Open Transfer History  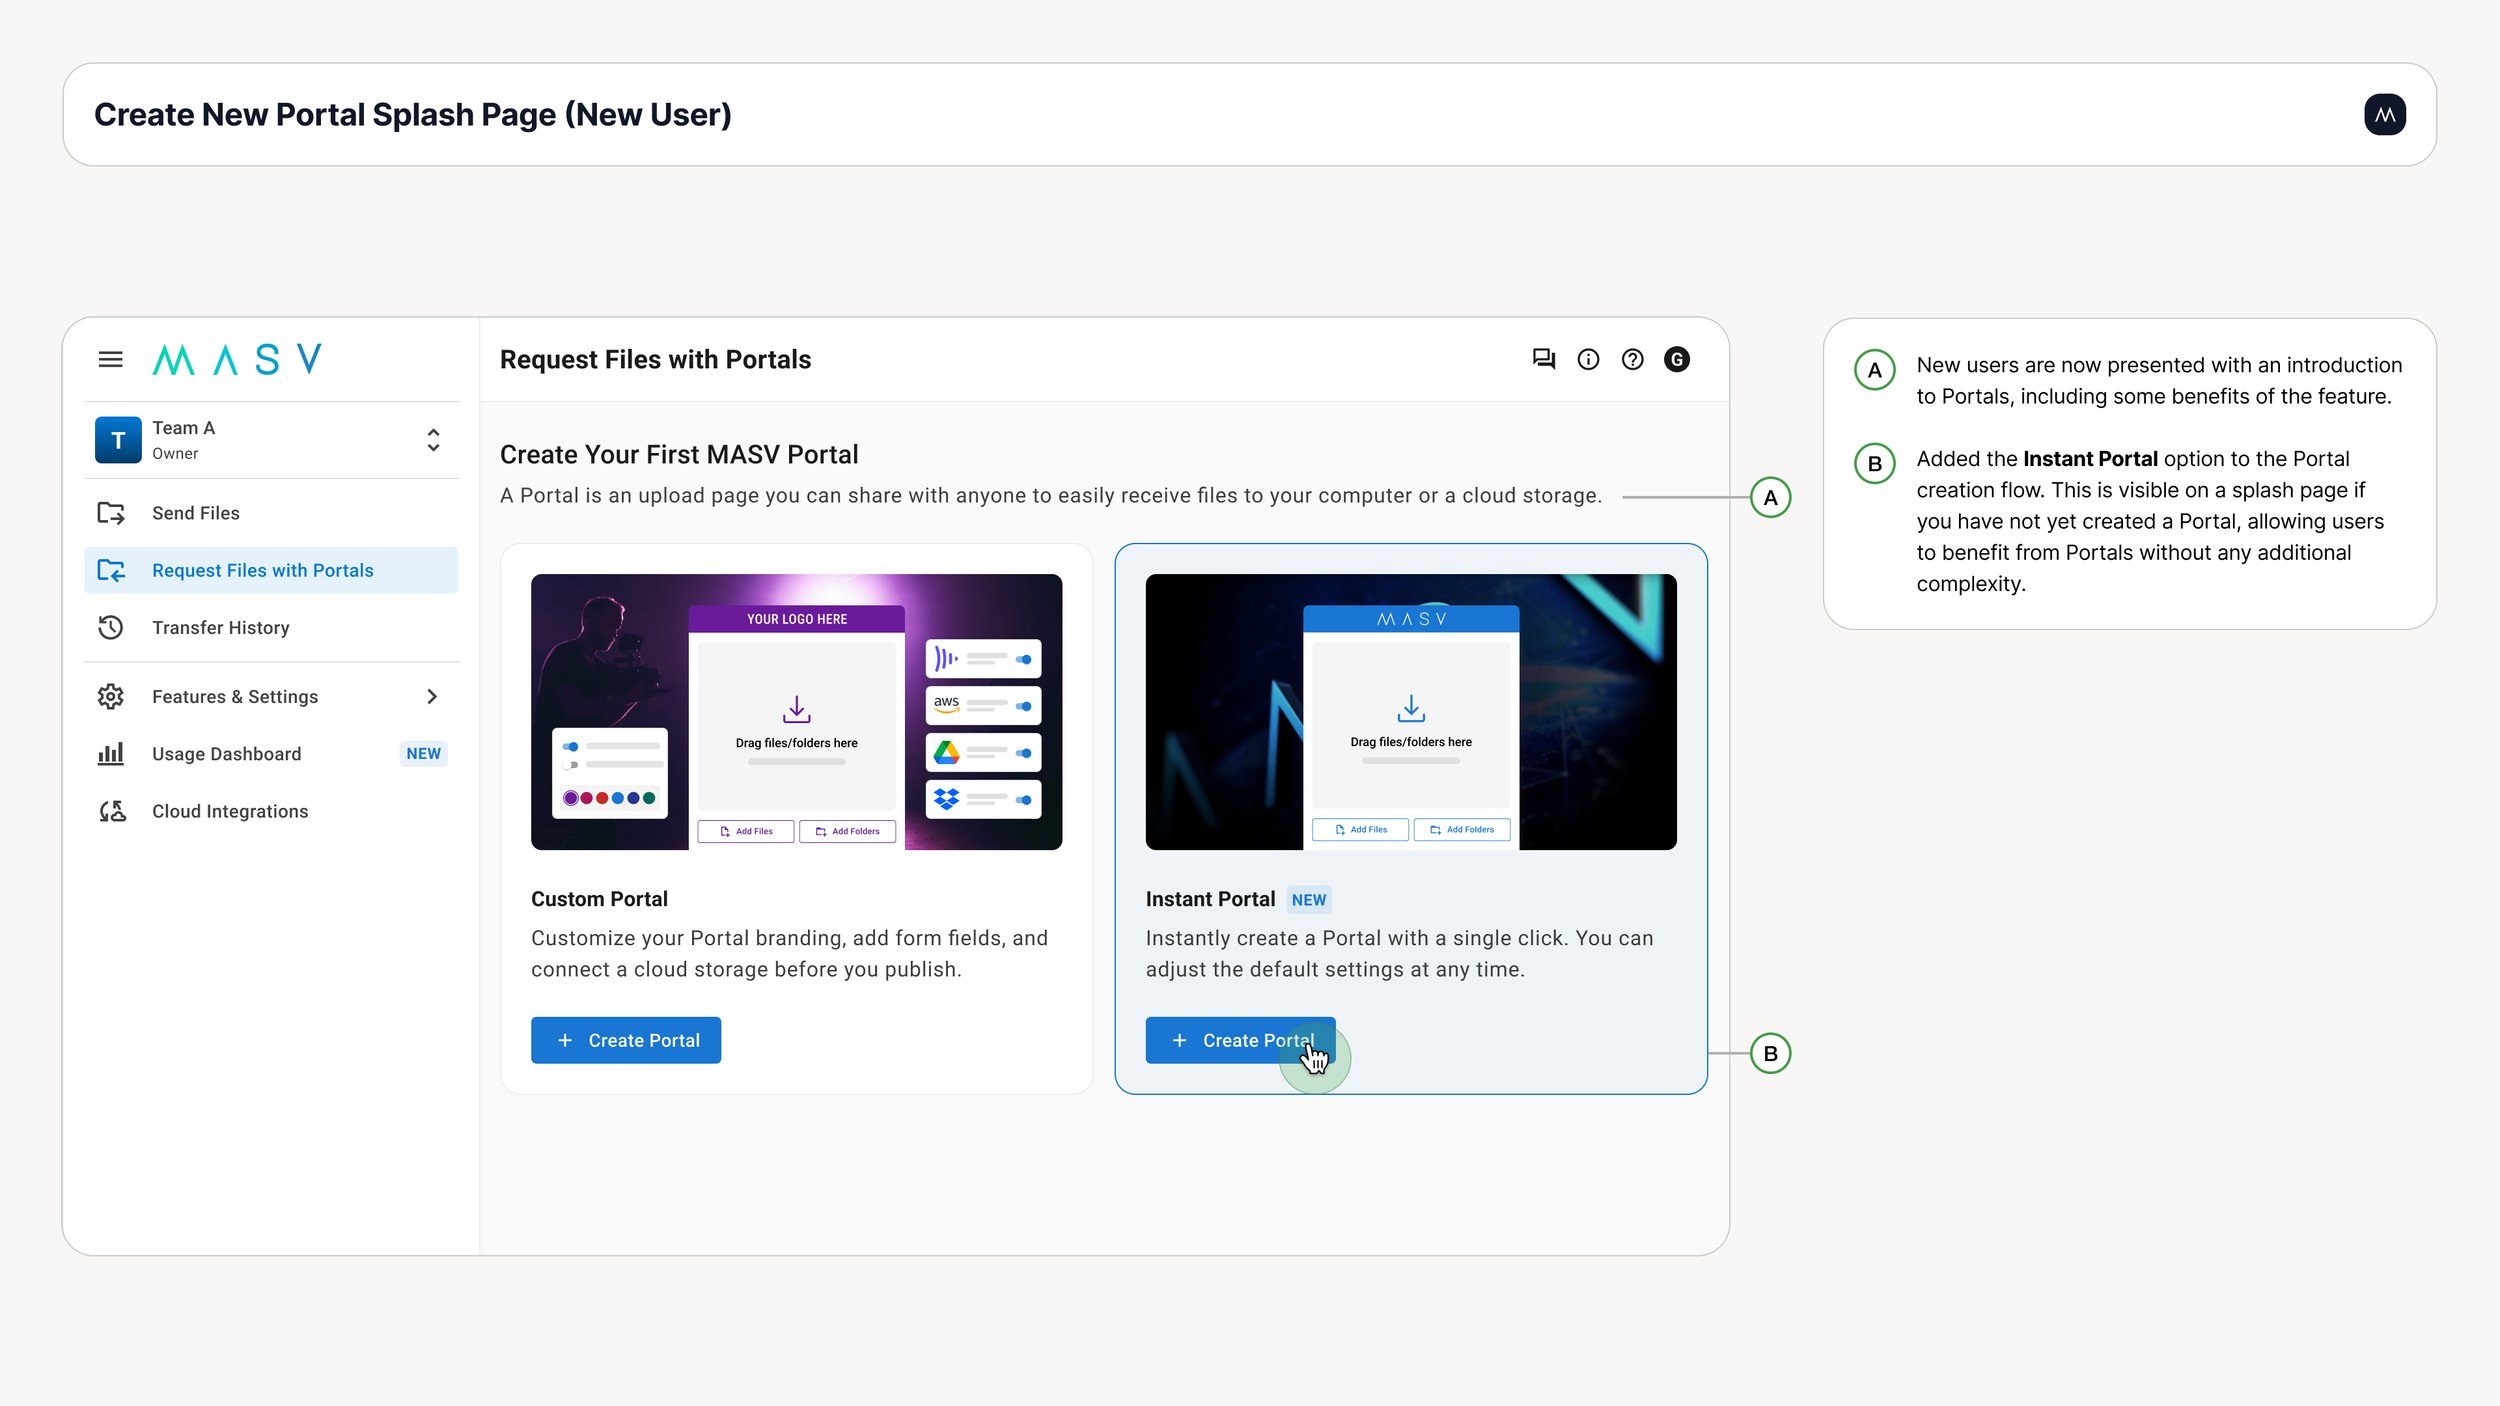coord(220,628)
